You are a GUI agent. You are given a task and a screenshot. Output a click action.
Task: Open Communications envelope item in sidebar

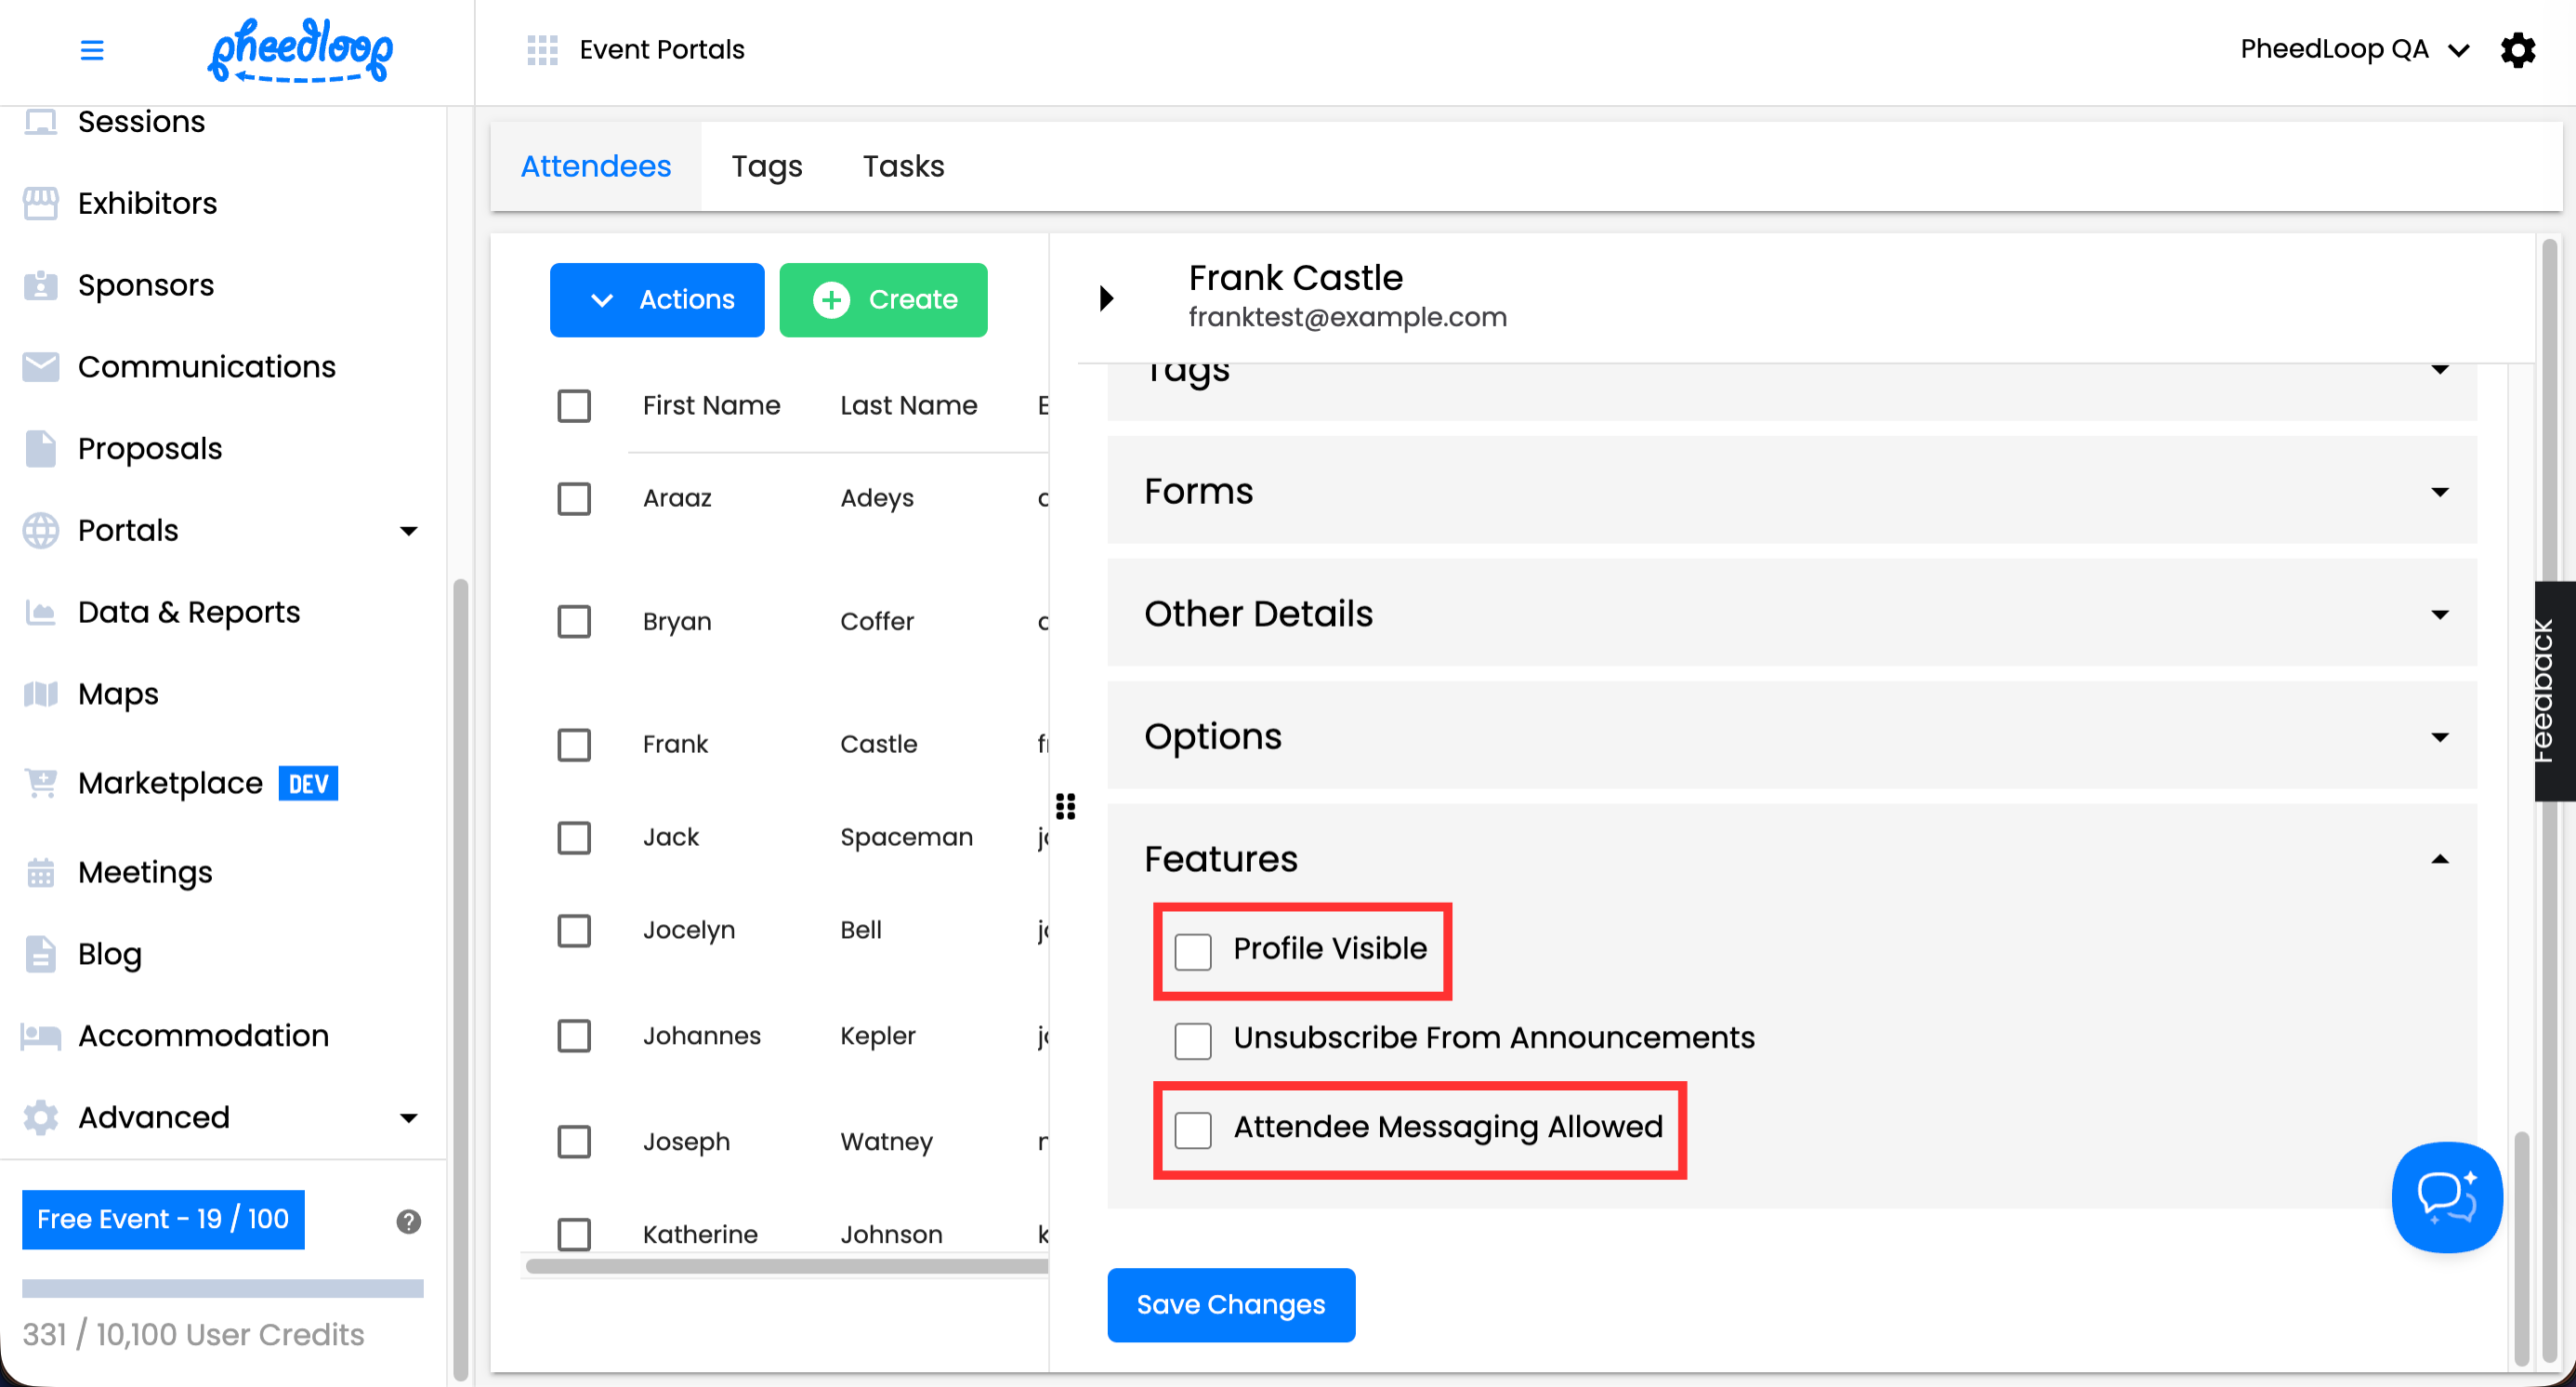click(x=206, y=367)
